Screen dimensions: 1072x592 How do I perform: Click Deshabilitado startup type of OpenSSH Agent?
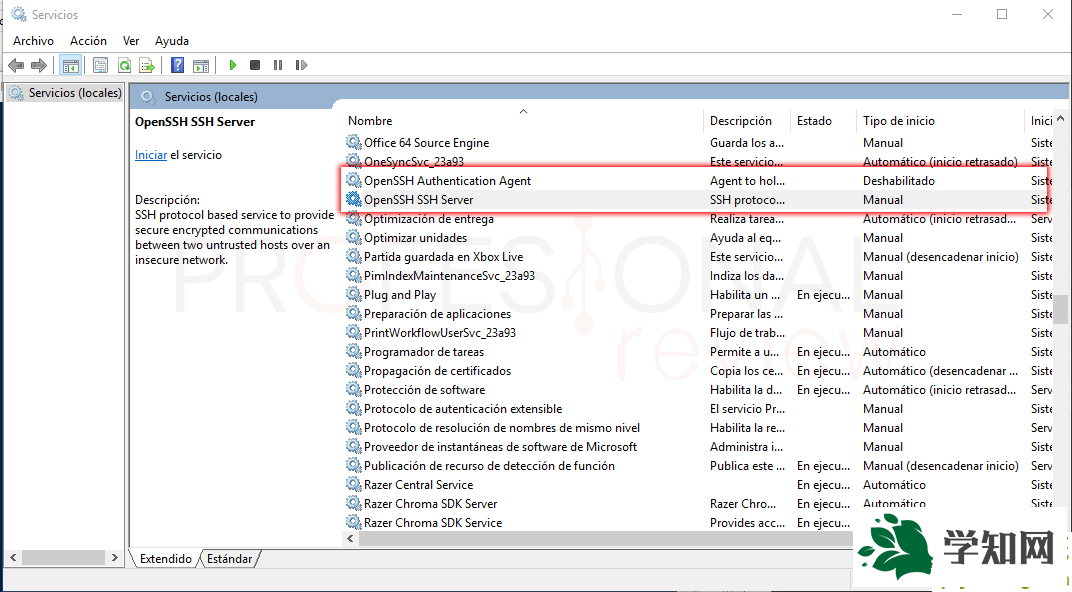pos(898,180)
